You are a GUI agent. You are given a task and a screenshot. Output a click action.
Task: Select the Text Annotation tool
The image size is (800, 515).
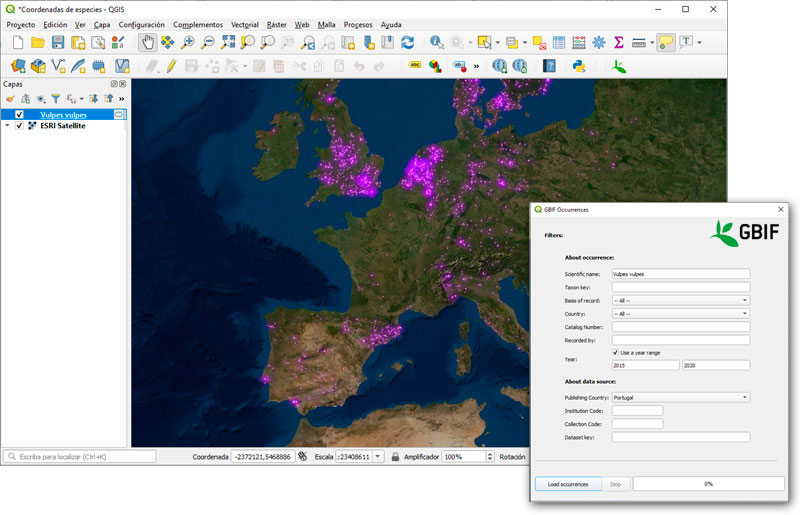click(686, 42)
